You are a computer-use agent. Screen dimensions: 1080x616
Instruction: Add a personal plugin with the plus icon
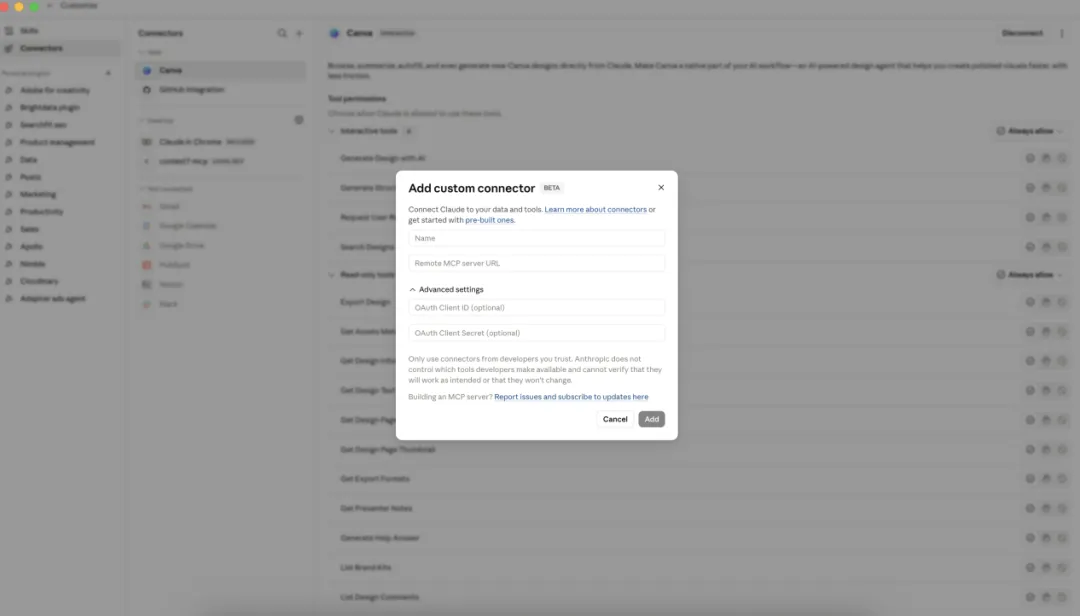click(107, 73)
